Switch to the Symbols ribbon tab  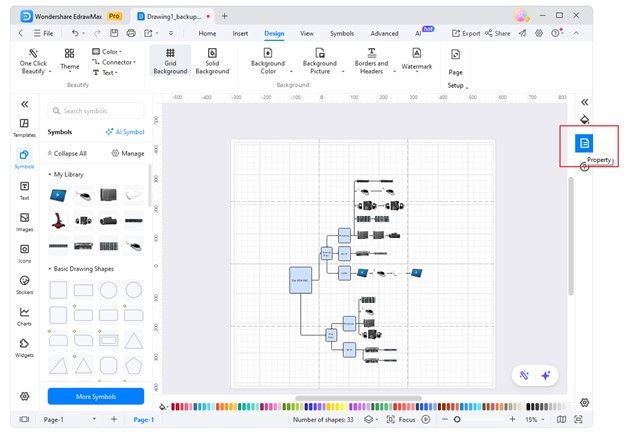tap(342, 33)
